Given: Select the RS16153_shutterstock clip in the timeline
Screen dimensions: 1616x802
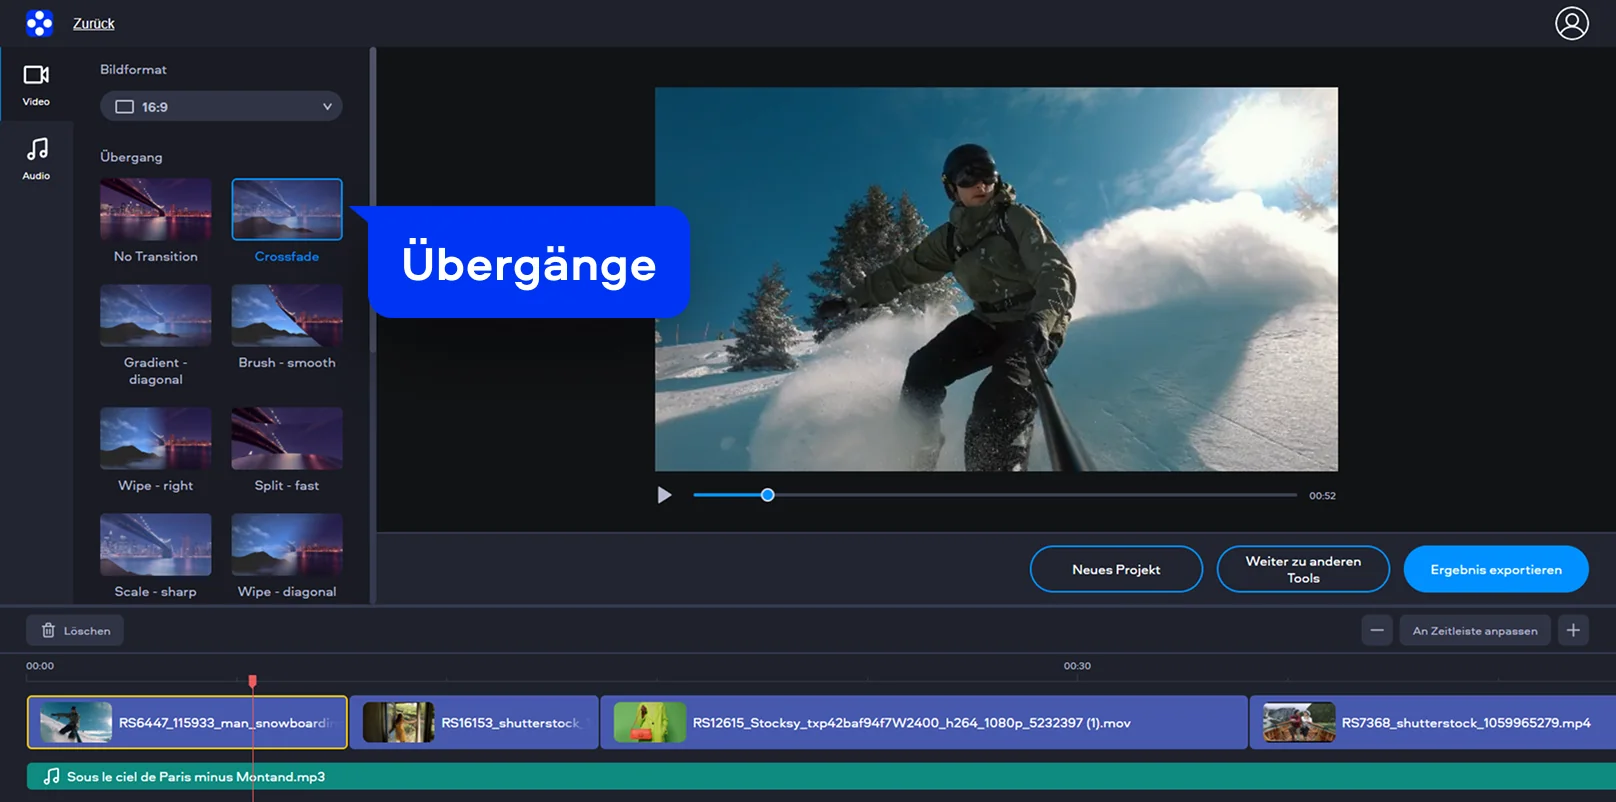Looking at the screenshot, I should click(x=474, y=722).
